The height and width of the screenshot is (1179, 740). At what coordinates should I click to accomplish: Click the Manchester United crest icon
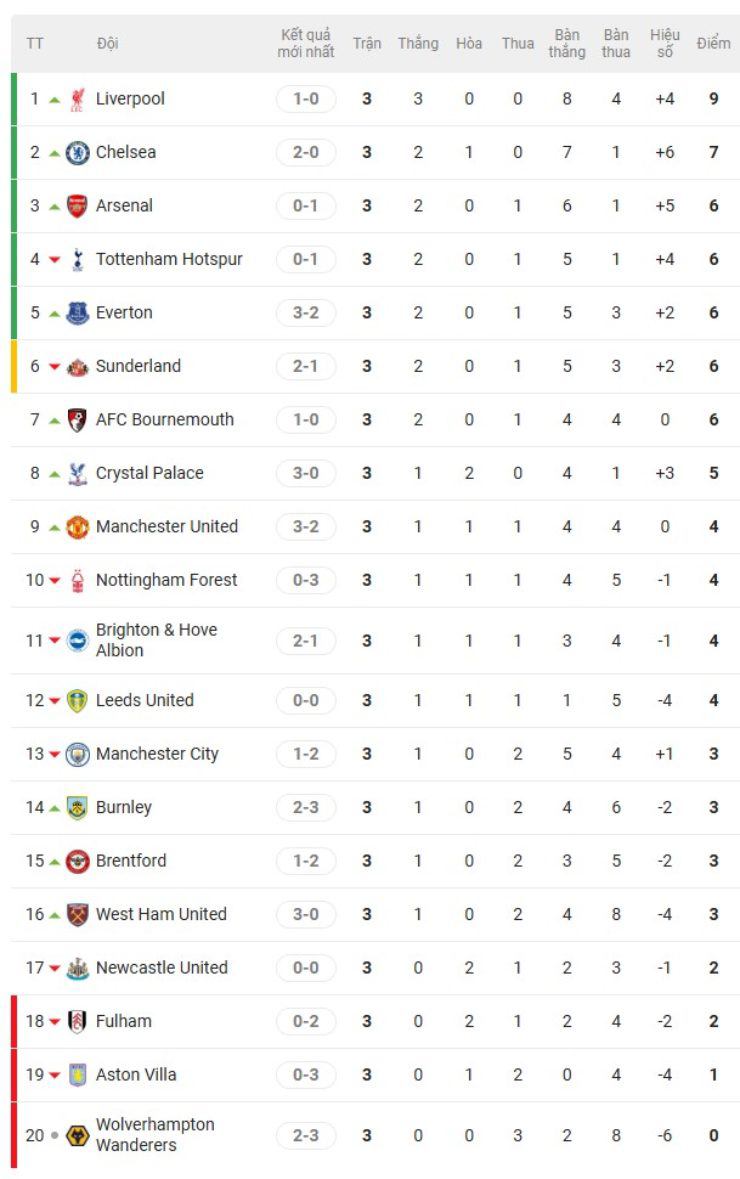pyautogui.click(x=77, y=527)
